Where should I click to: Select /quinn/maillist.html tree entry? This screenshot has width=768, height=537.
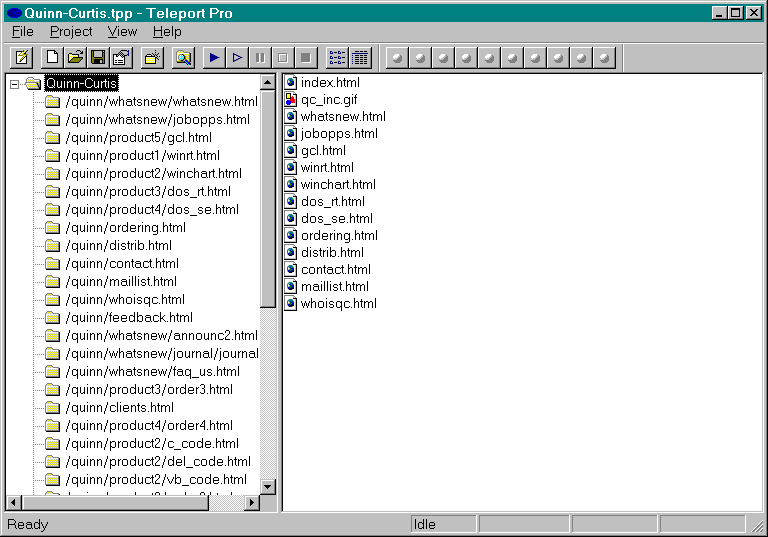tap(121, 282)
